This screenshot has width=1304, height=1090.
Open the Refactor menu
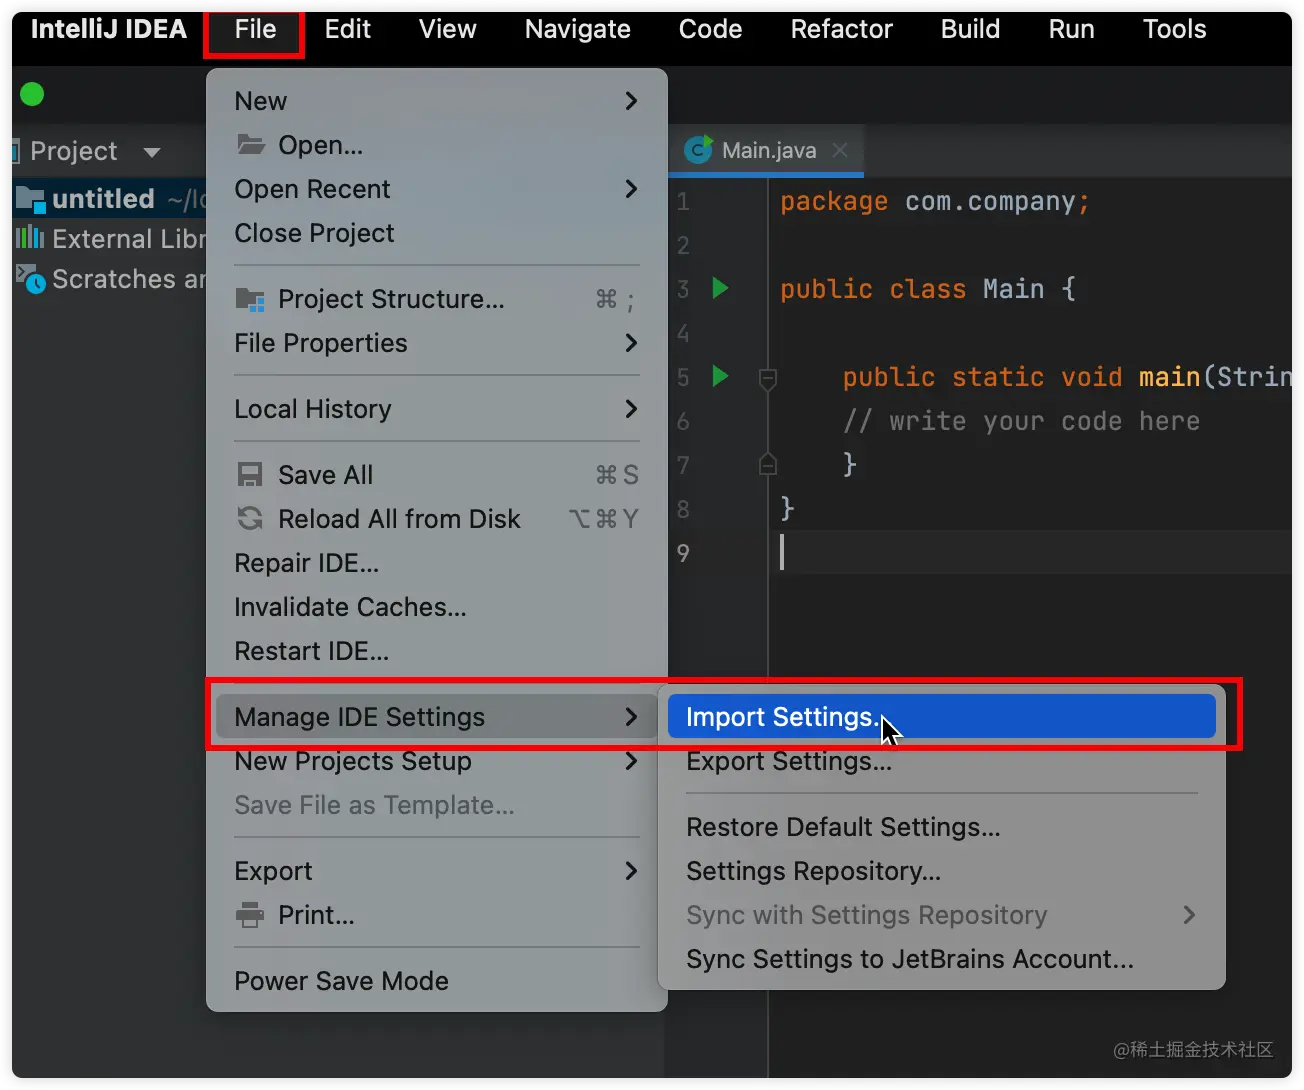point(841,30)
